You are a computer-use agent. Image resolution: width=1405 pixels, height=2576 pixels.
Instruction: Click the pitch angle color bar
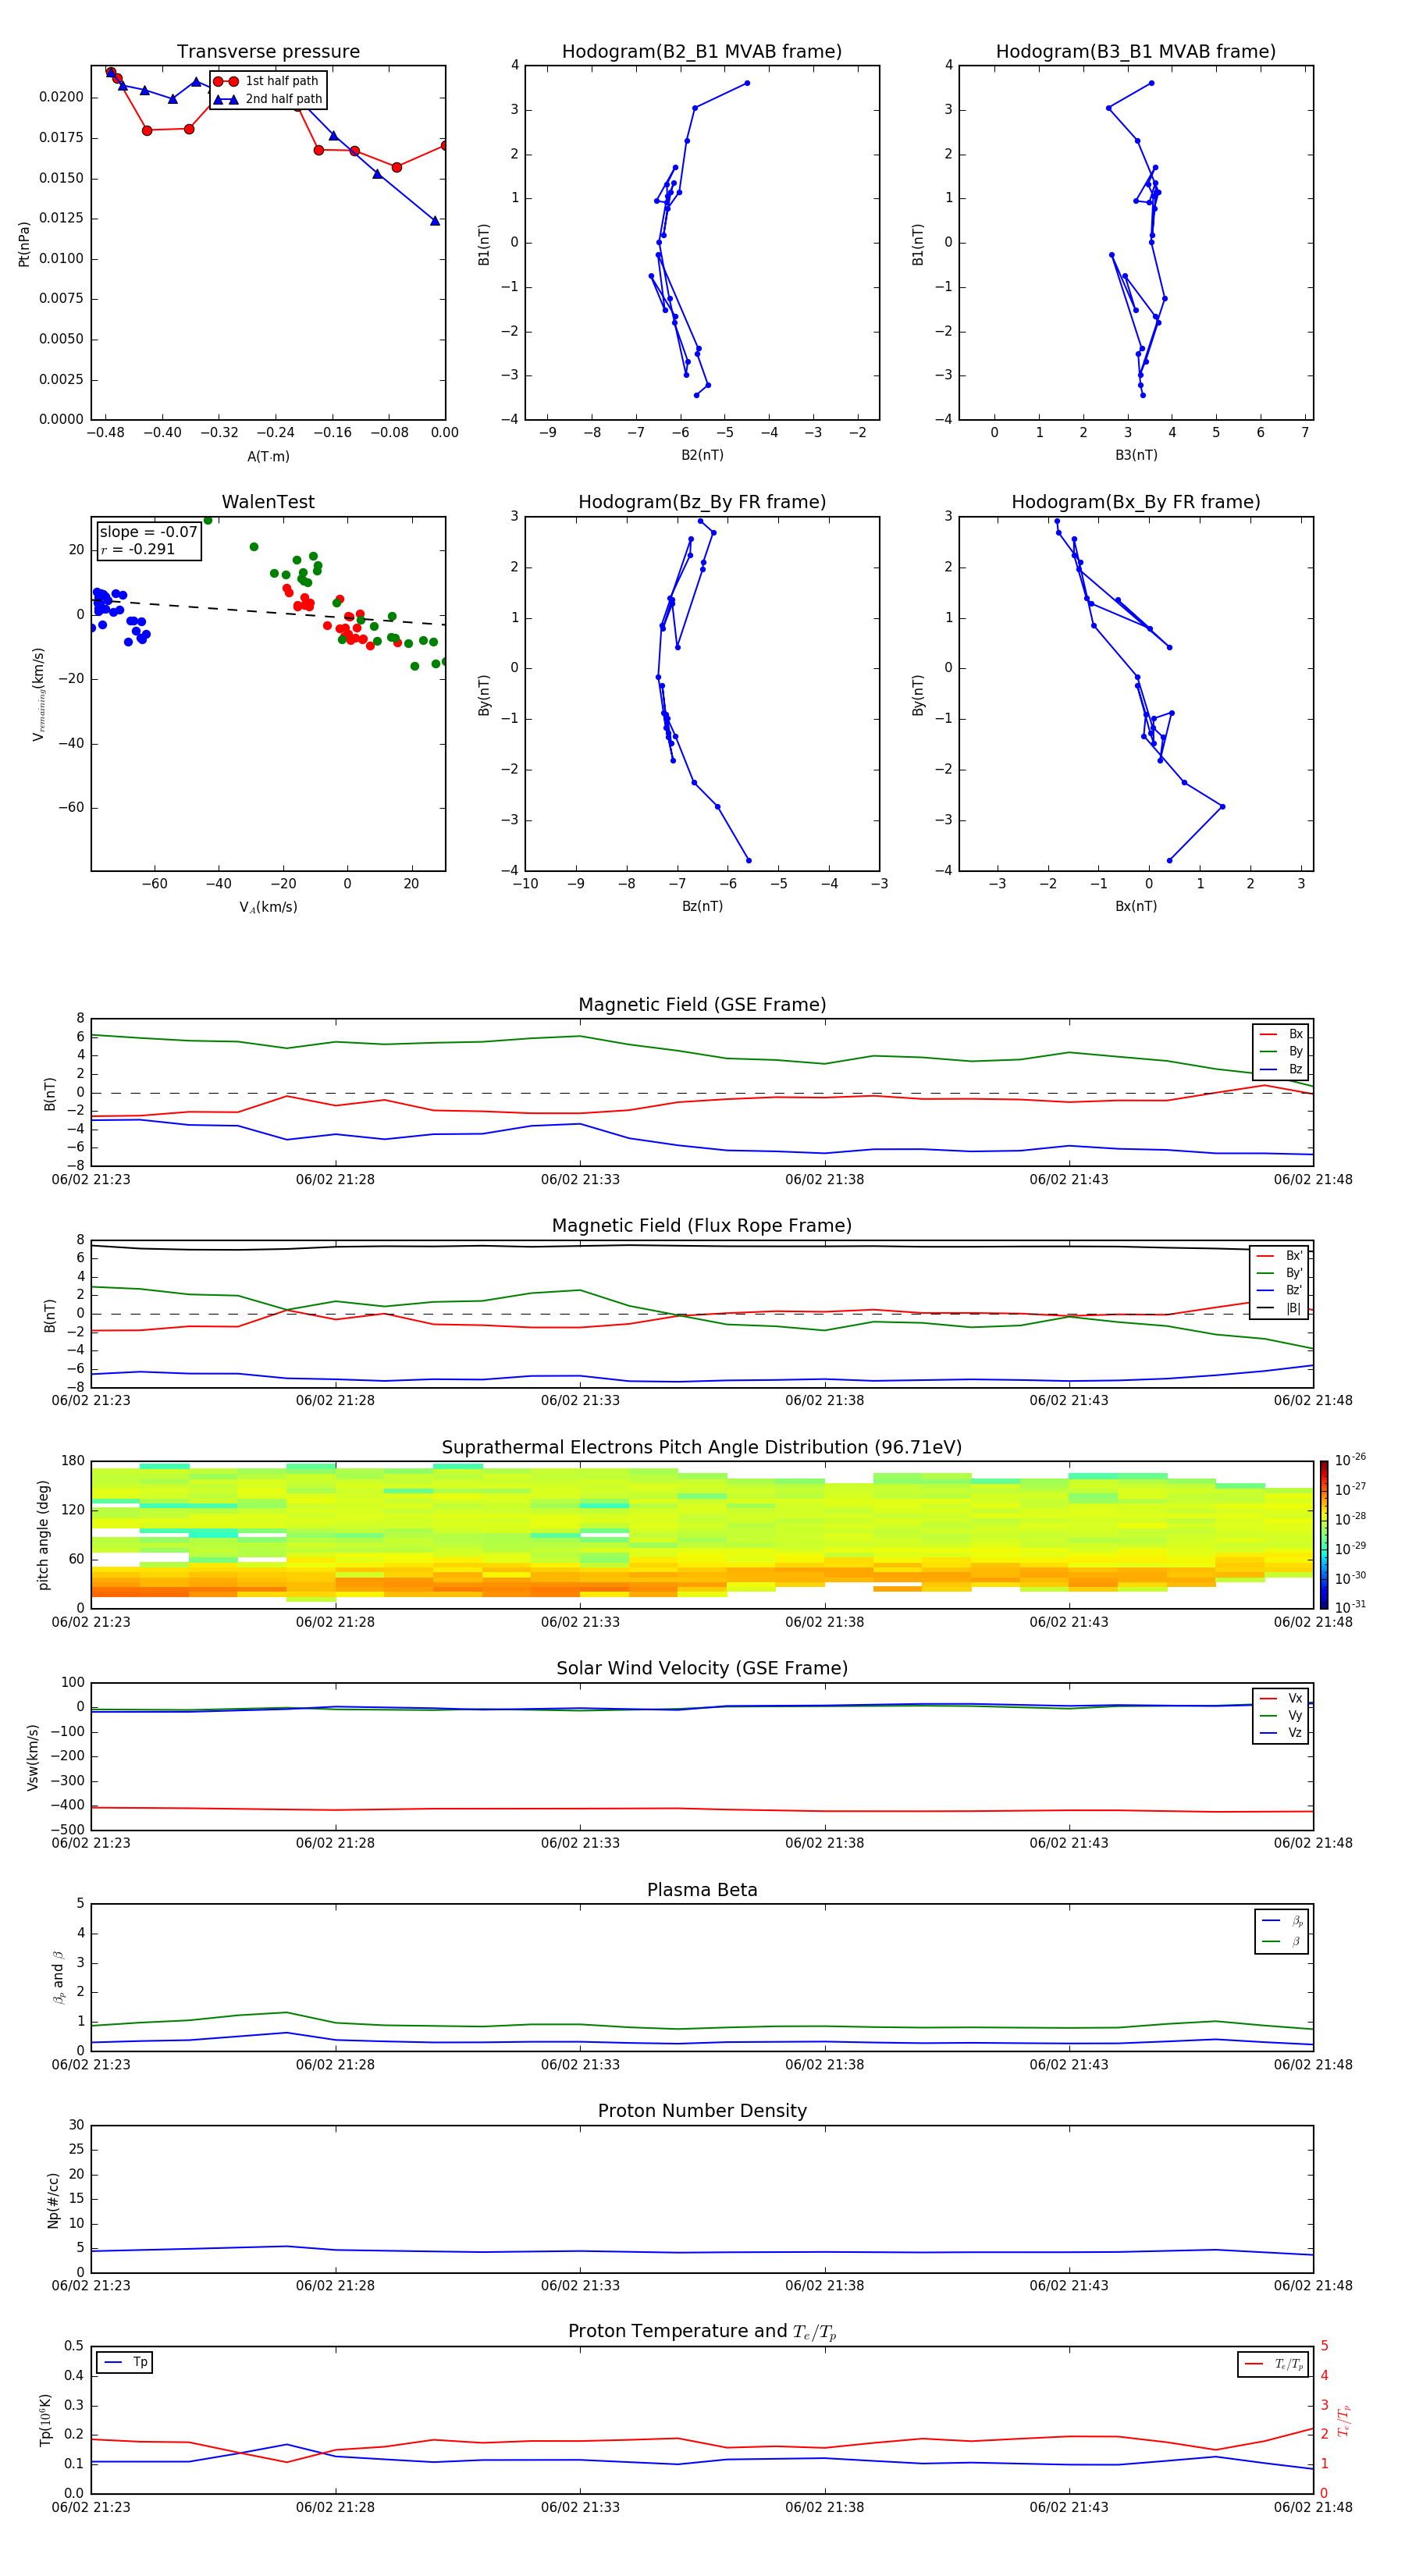(1323, 1535)
